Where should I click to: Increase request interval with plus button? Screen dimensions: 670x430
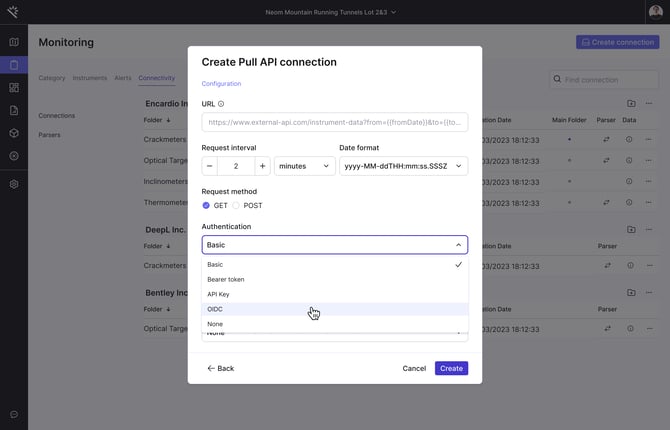262,166
